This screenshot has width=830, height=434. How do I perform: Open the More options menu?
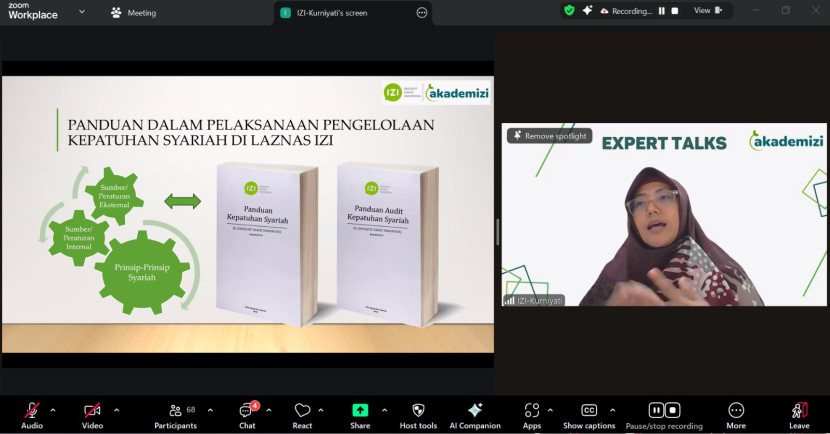[736, 411]
